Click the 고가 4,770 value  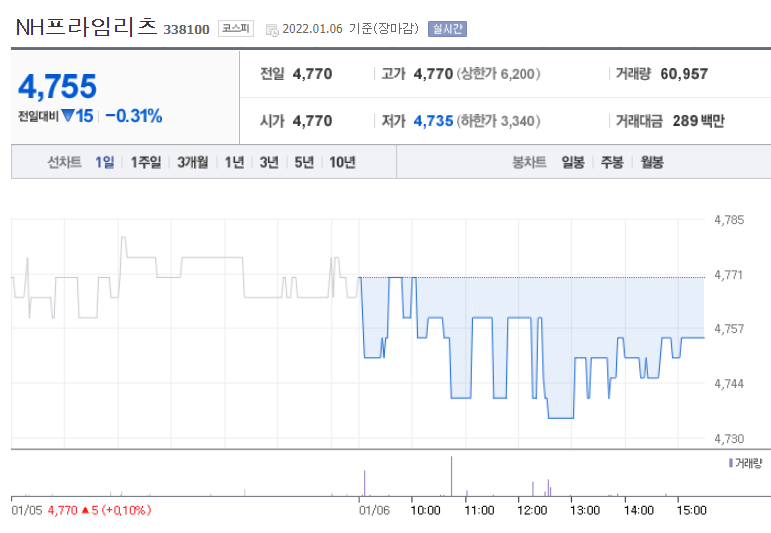[x=433, y=74]
